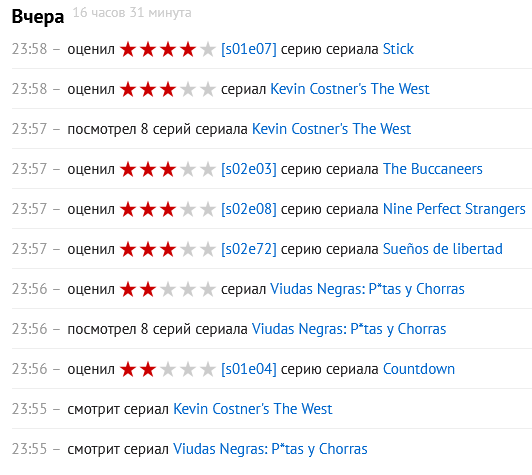Viewport: 532px width, 475px height.
Task: Open episode s01e07 of Stick
Action: pyautogui.click(x=249, y=49)
